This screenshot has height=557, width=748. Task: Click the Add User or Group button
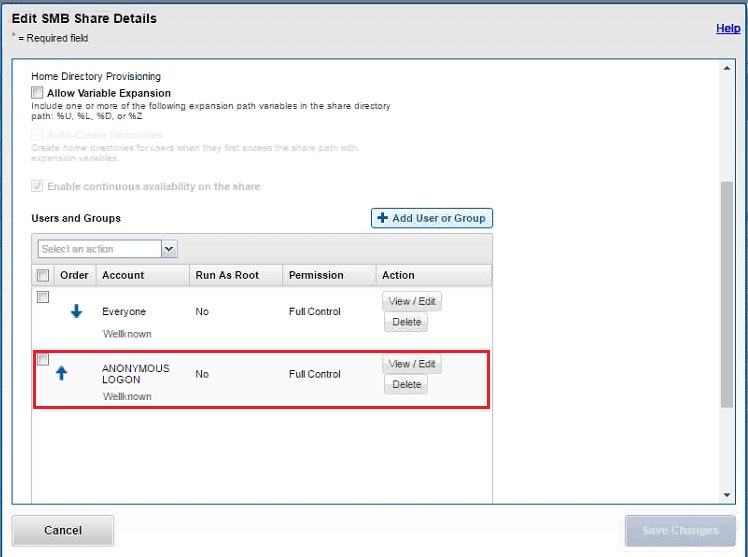432,218
